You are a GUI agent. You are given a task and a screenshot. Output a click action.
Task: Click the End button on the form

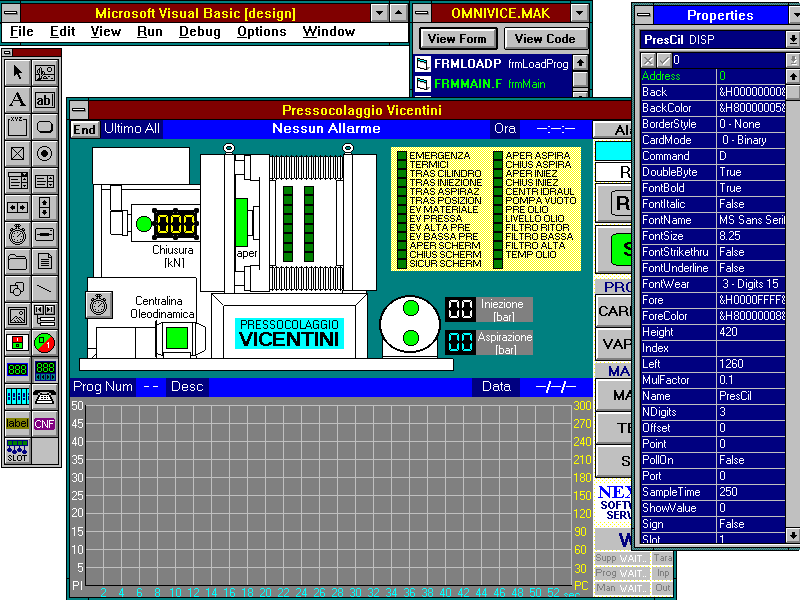tap(84, 130)
